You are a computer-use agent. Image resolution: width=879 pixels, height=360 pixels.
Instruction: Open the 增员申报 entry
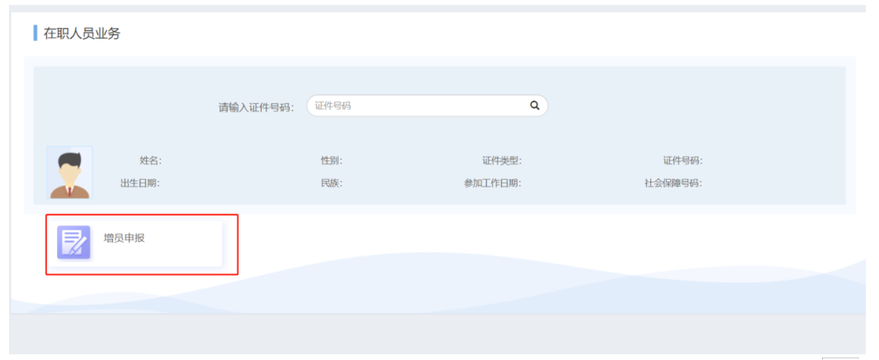pyautogui.click(x=136, y=243)
